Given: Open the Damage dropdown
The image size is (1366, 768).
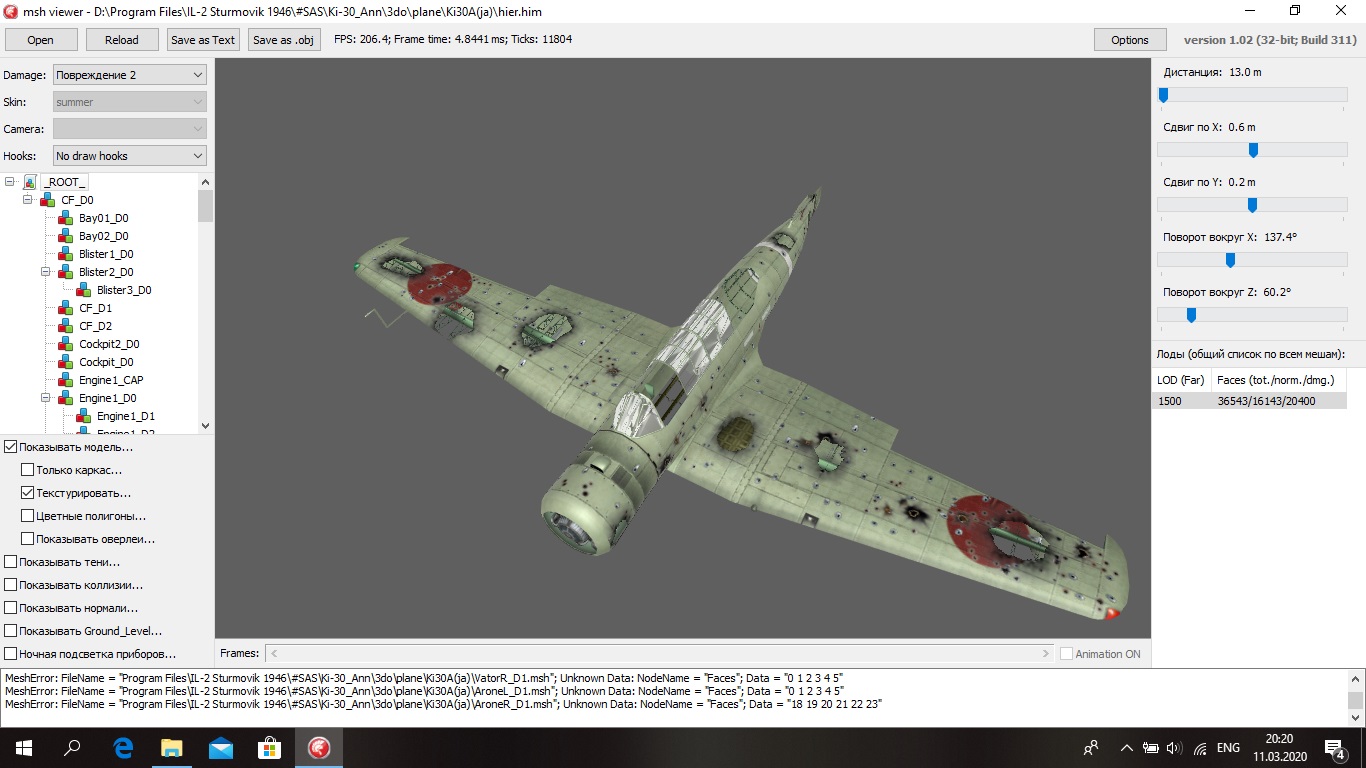Looking at the screenshot, I should 129,75.
